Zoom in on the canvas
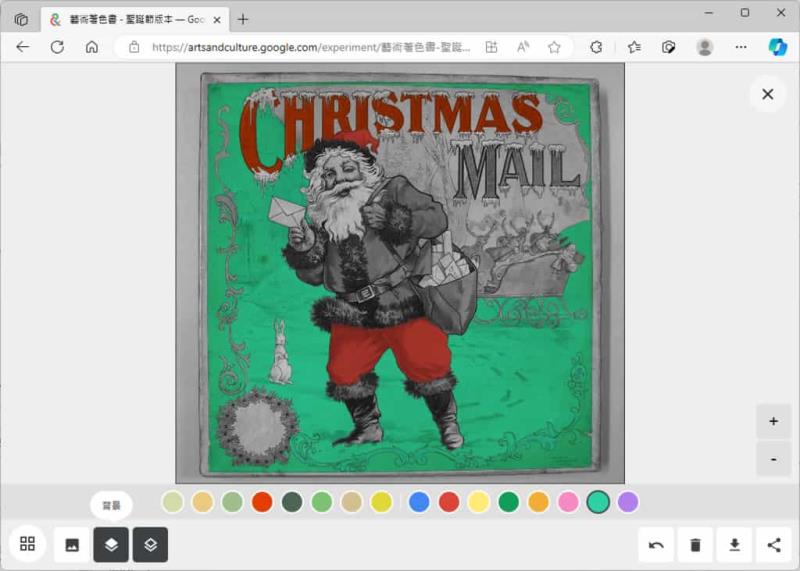 click(773, 421)
